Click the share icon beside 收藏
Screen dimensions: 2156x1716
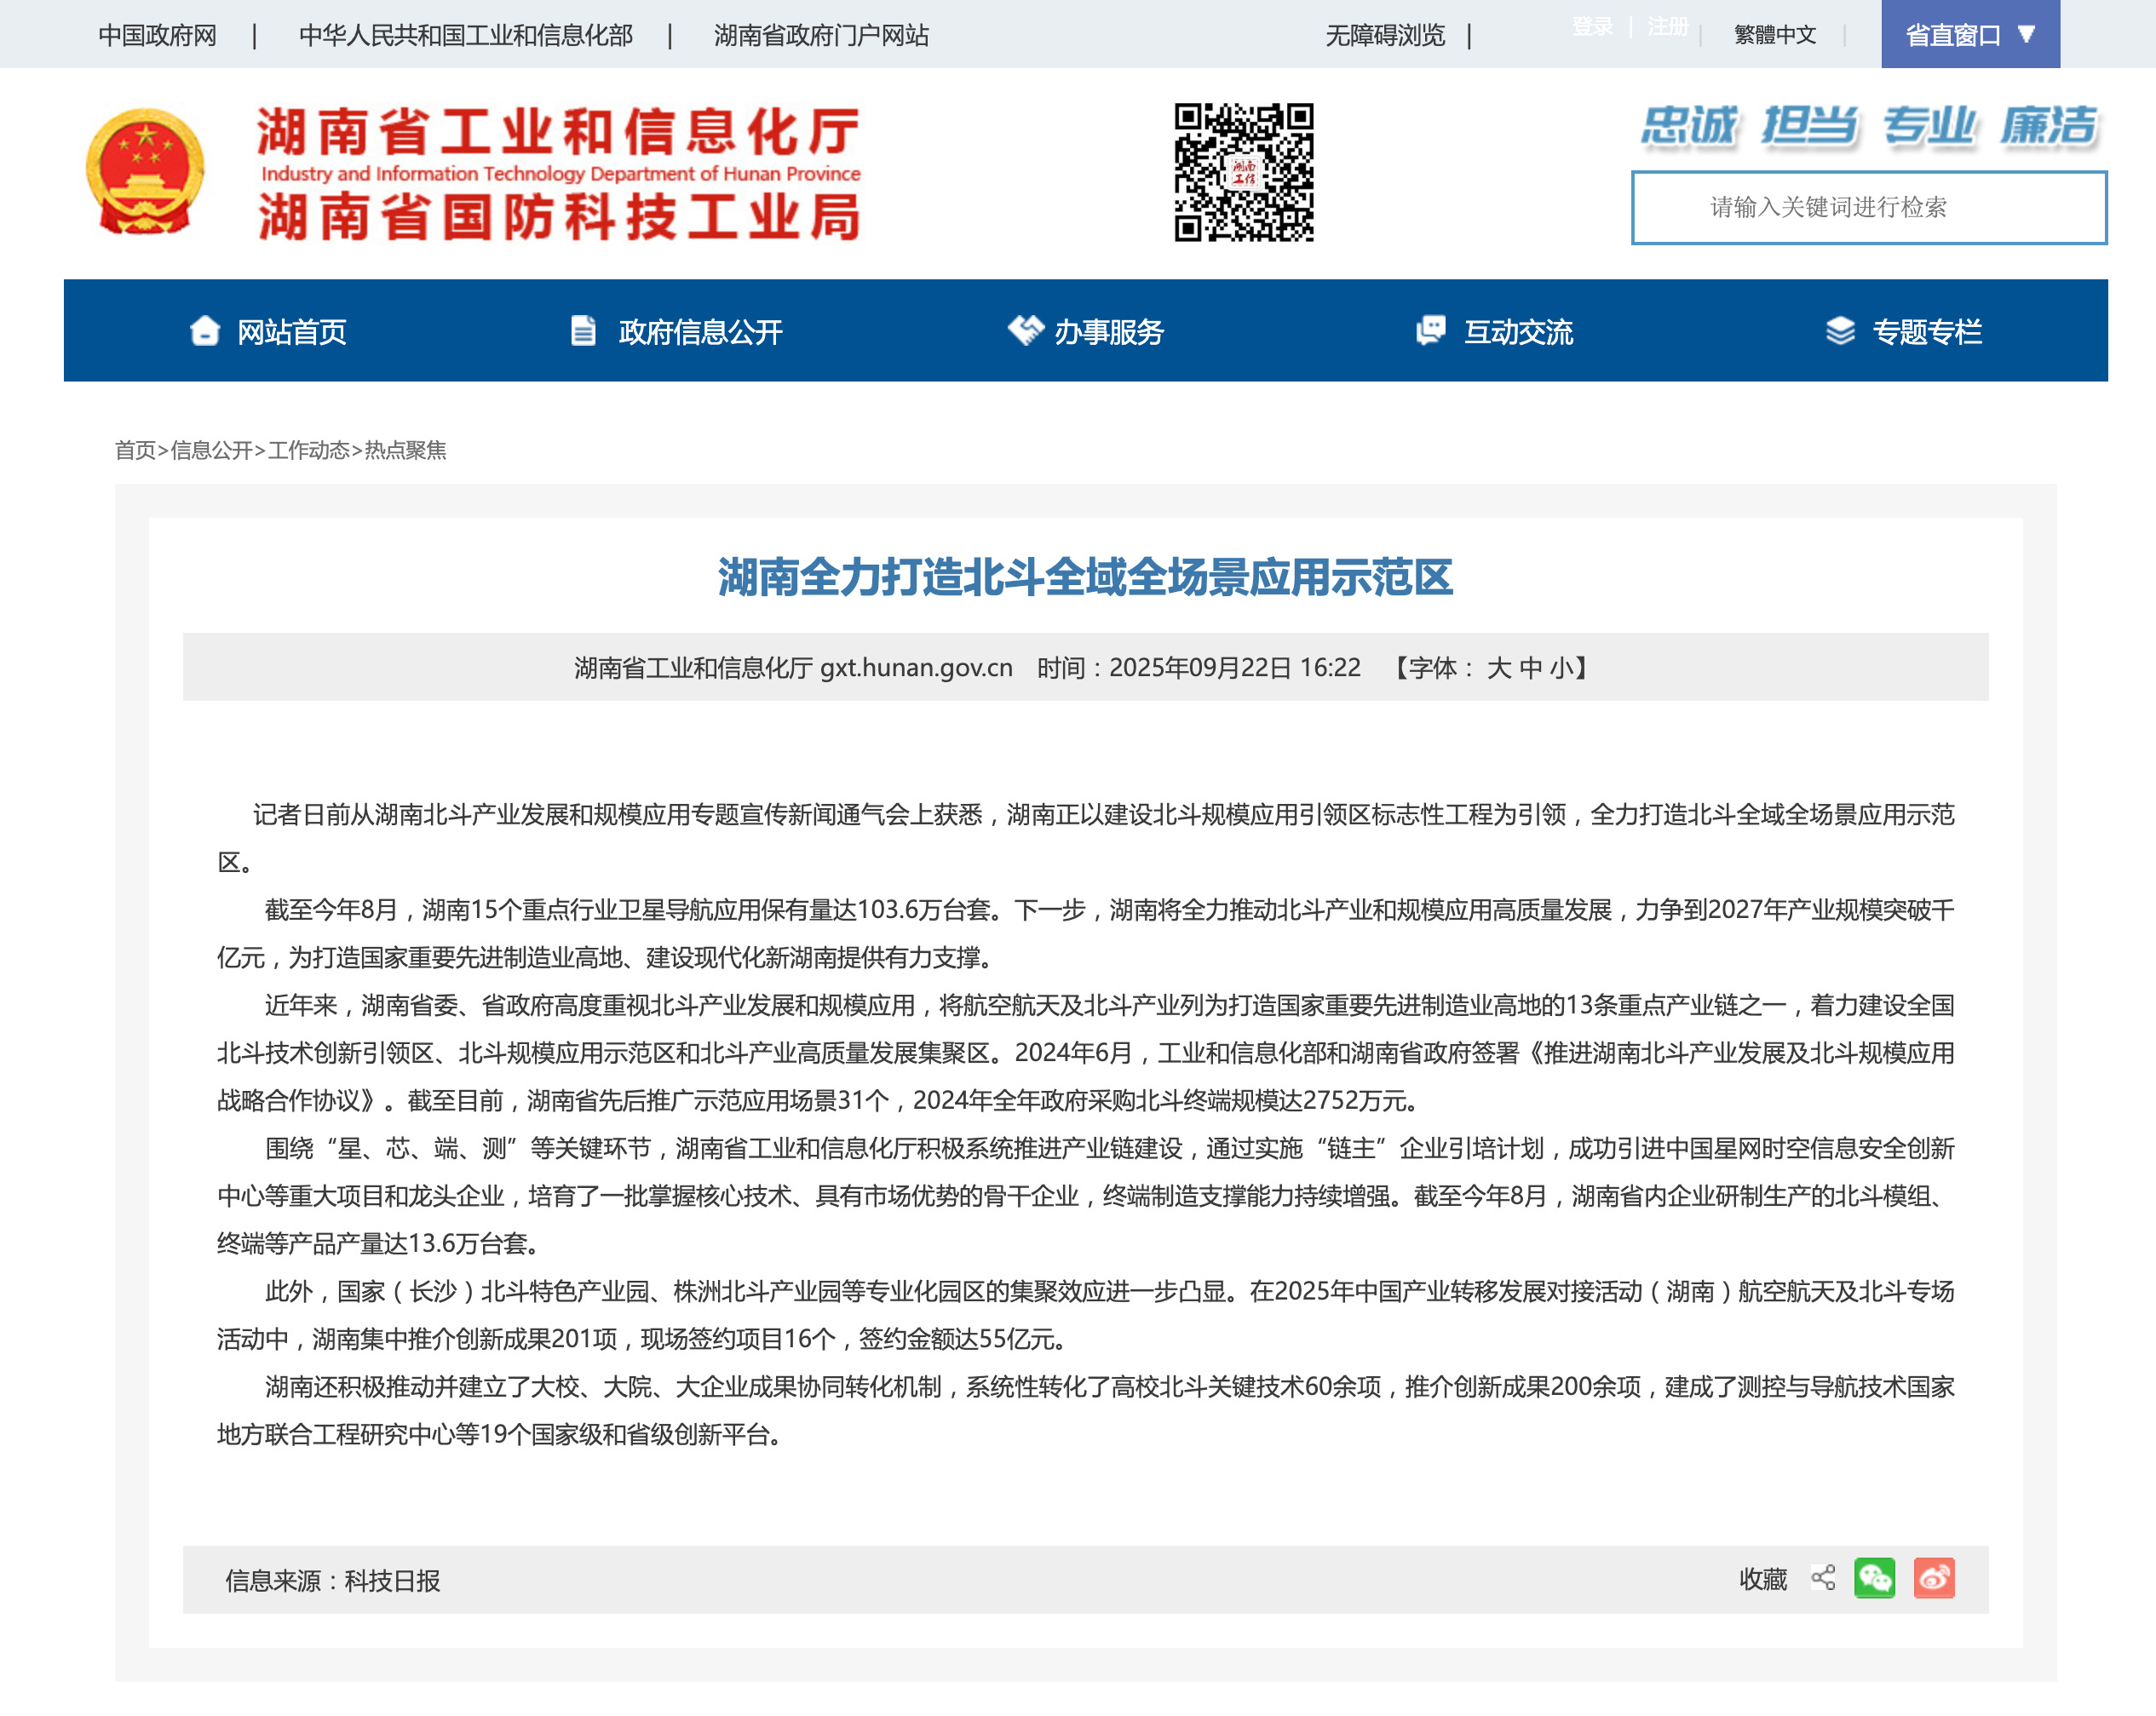coord(1823,1579)
